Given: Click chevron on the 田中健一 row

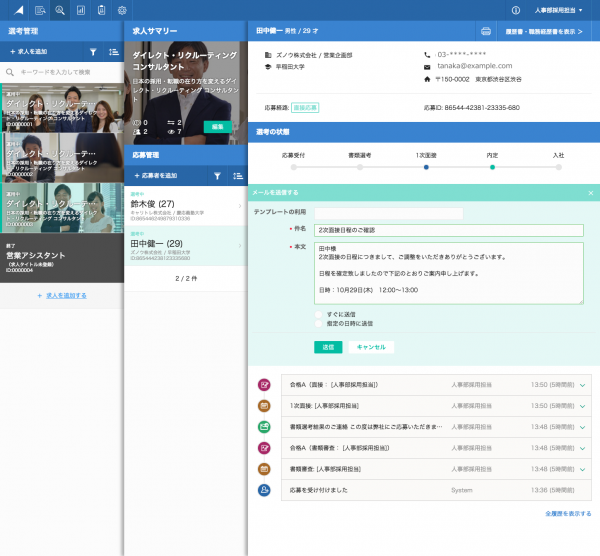Looking at the screenshot, I should 240,245.
